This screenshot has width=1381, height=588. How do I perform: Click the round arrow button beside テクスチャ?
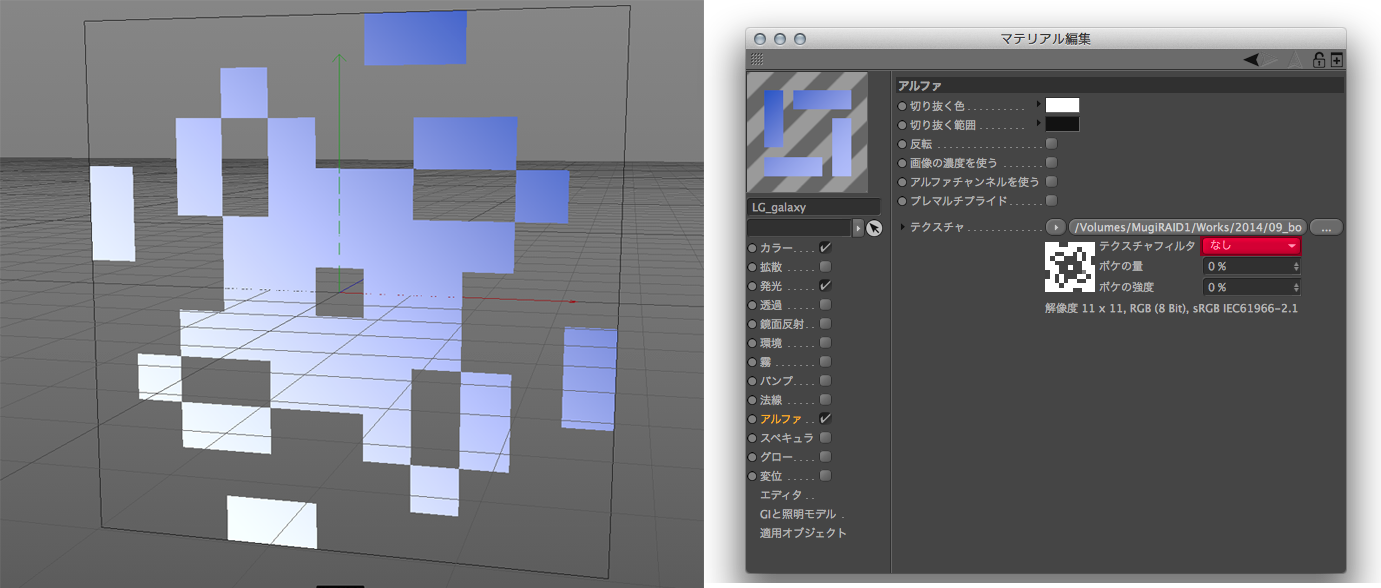tap(1055, 227)
